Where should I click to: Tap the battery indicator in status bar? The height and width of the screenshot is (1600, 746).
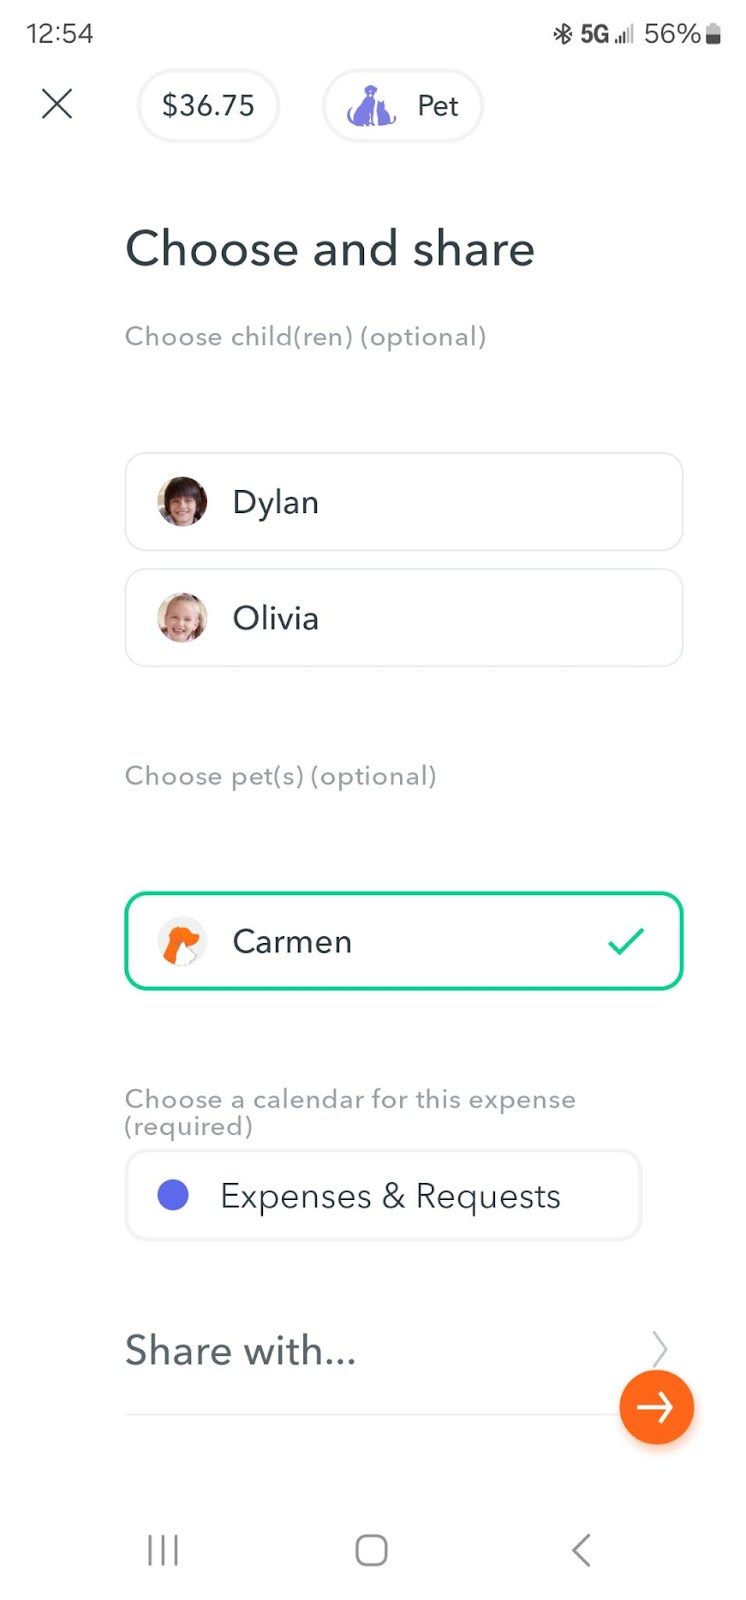click(x=713, y=35)
